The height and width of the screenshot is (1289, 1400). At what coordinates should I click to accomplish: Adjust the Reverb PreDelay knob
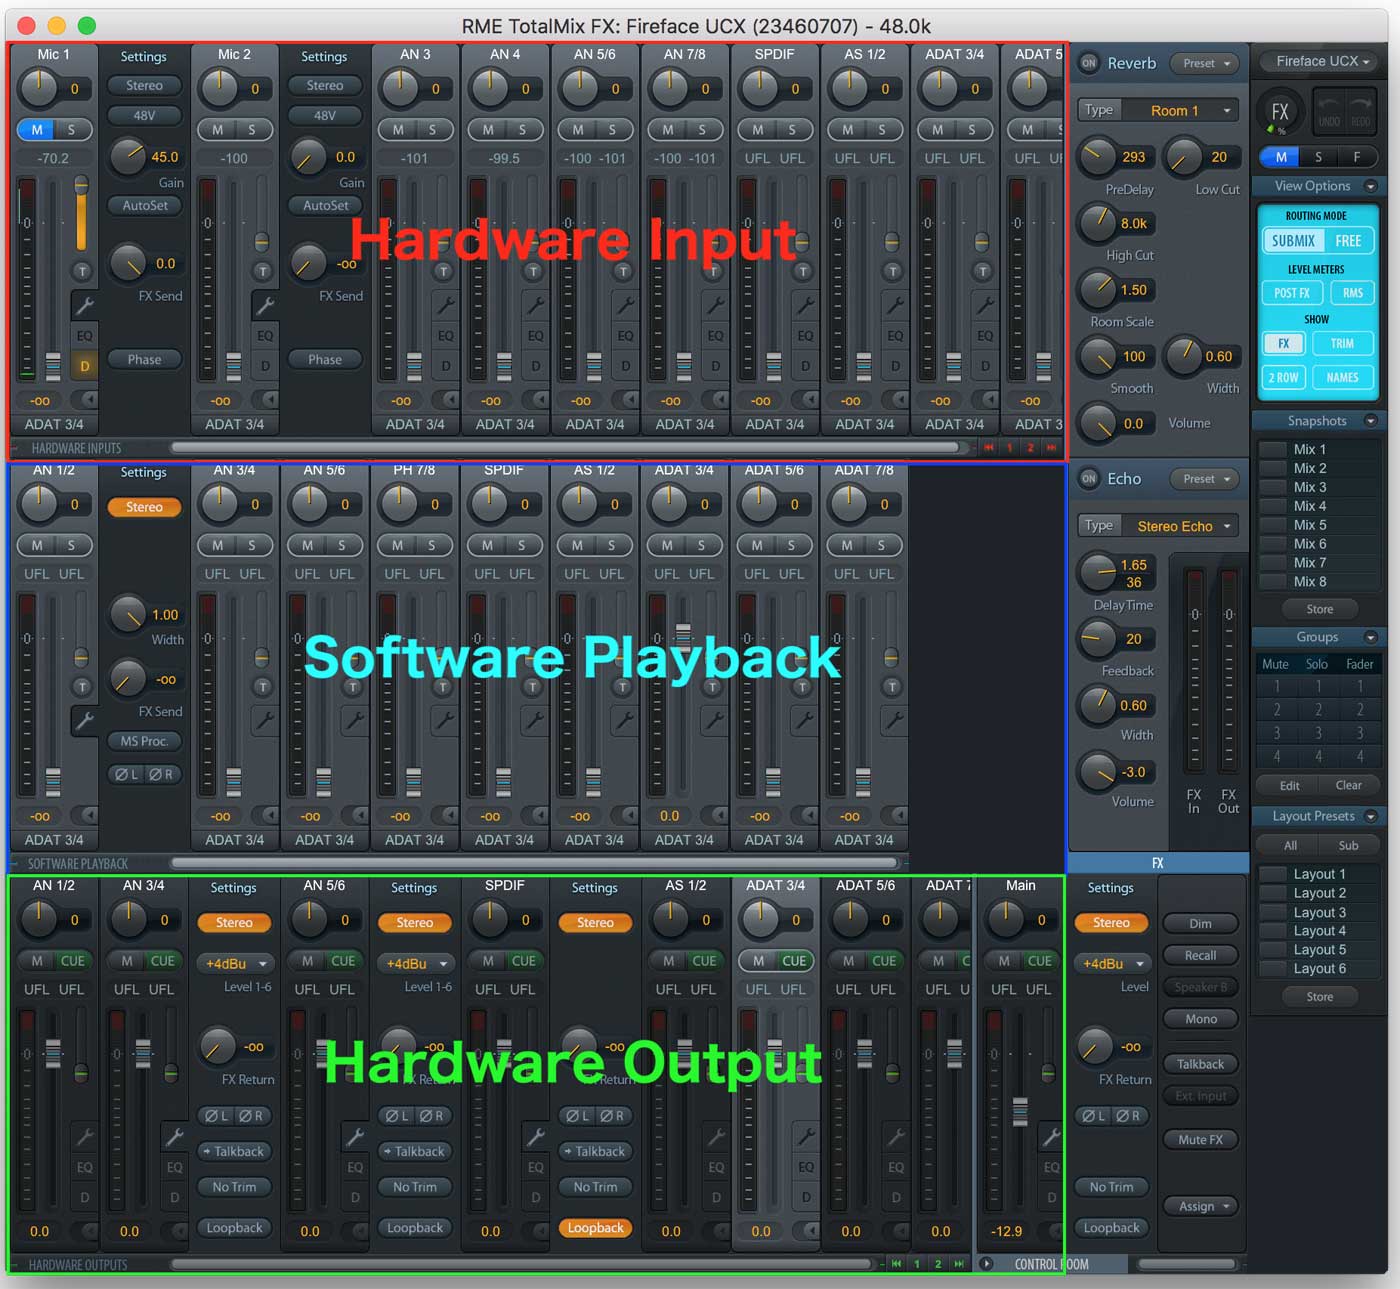click(1096, 156)
